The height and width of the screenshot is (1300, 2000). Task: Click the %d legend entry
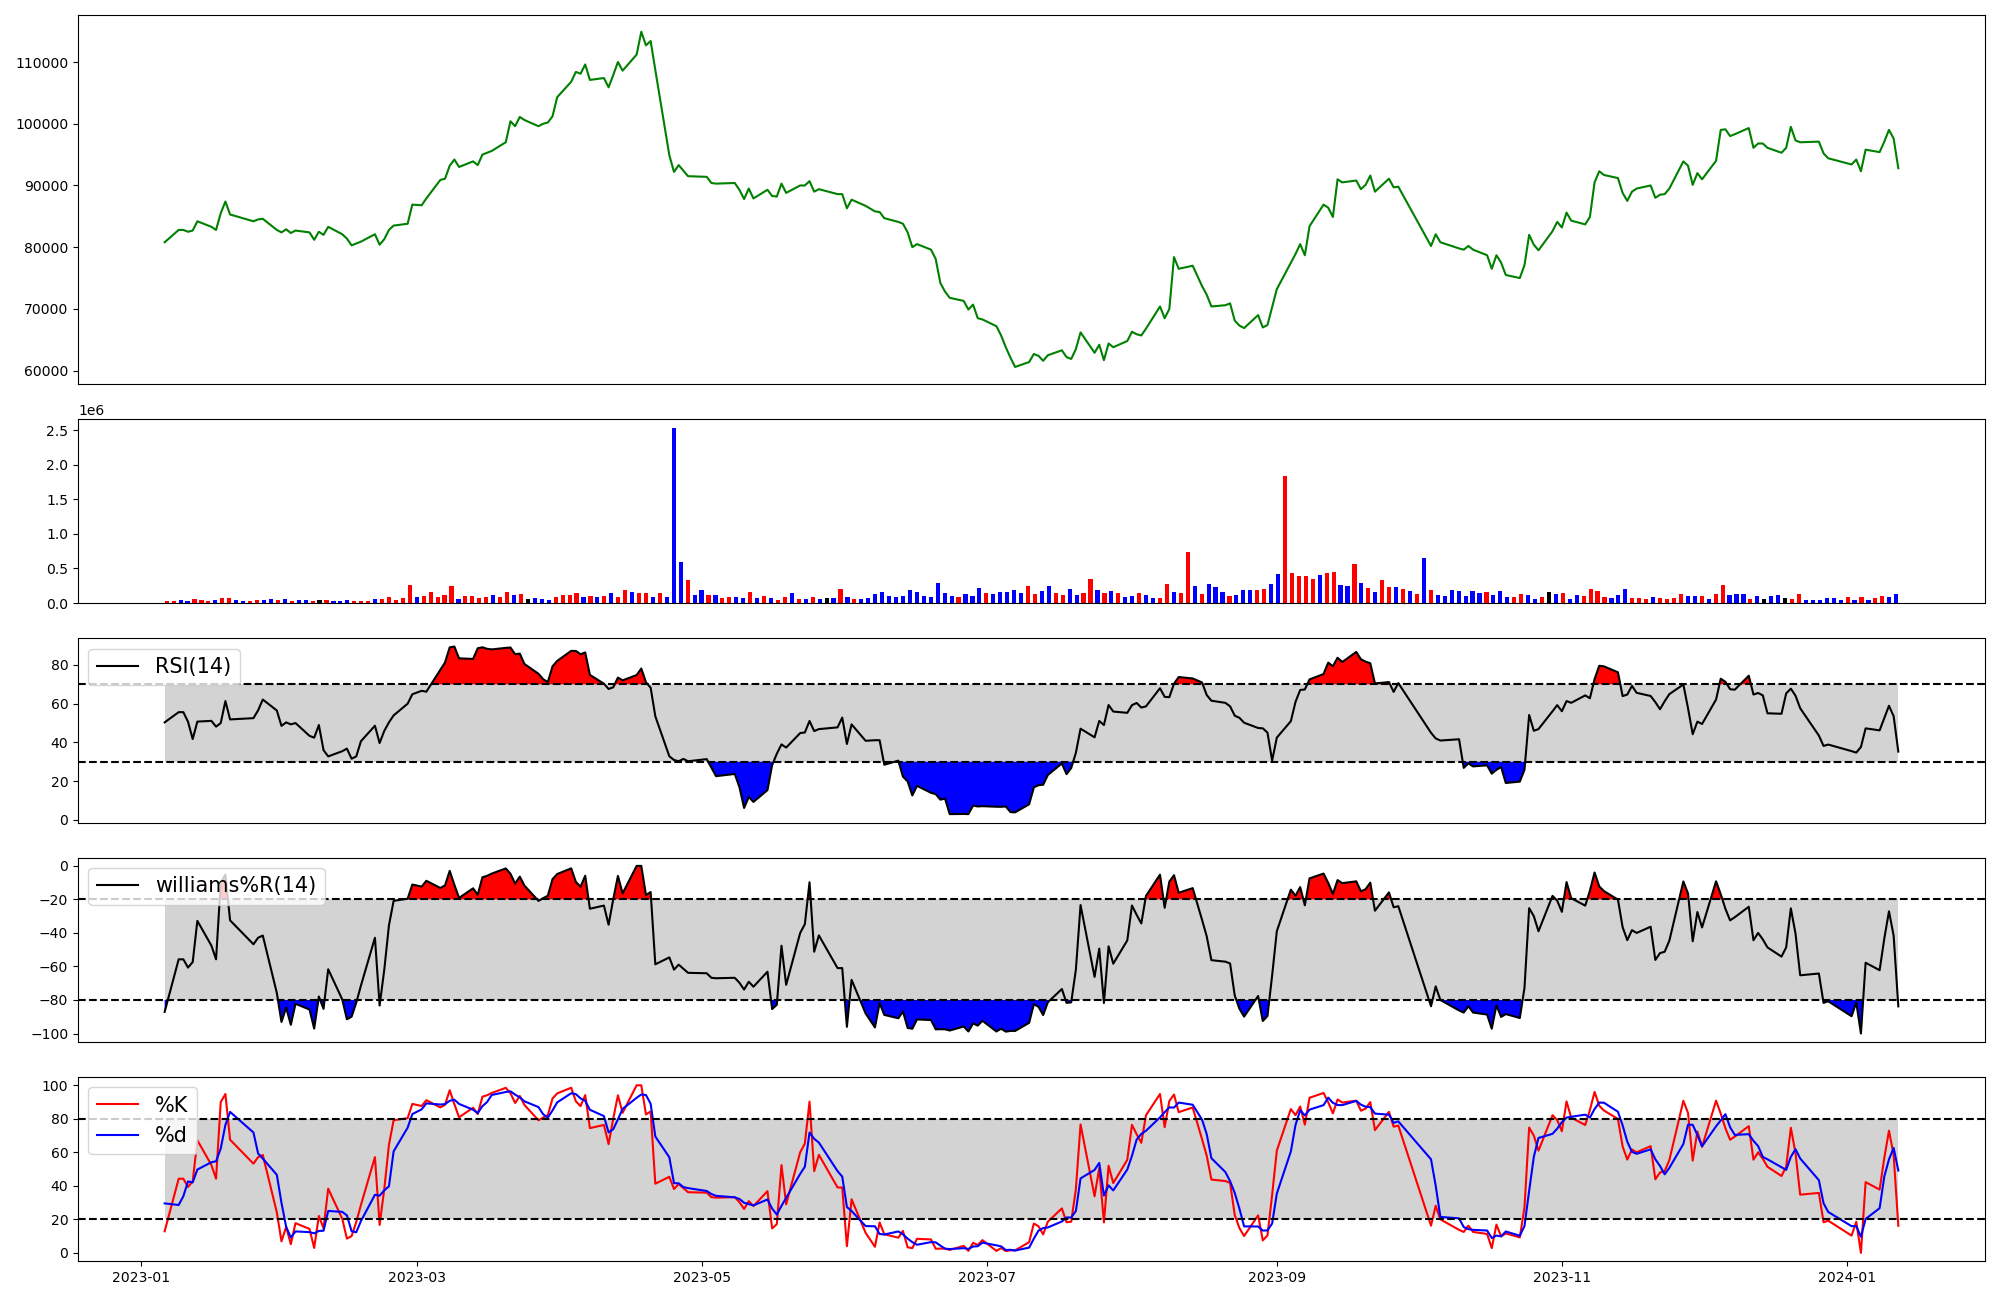171,1135
